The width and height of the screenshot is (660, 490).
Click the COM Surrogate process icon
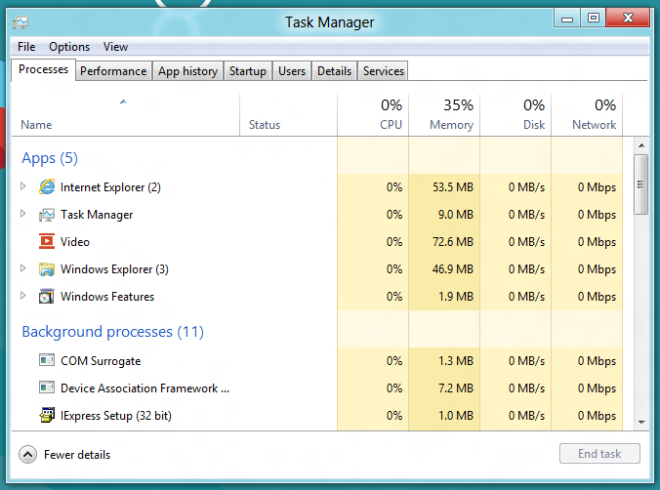[47, 360]
